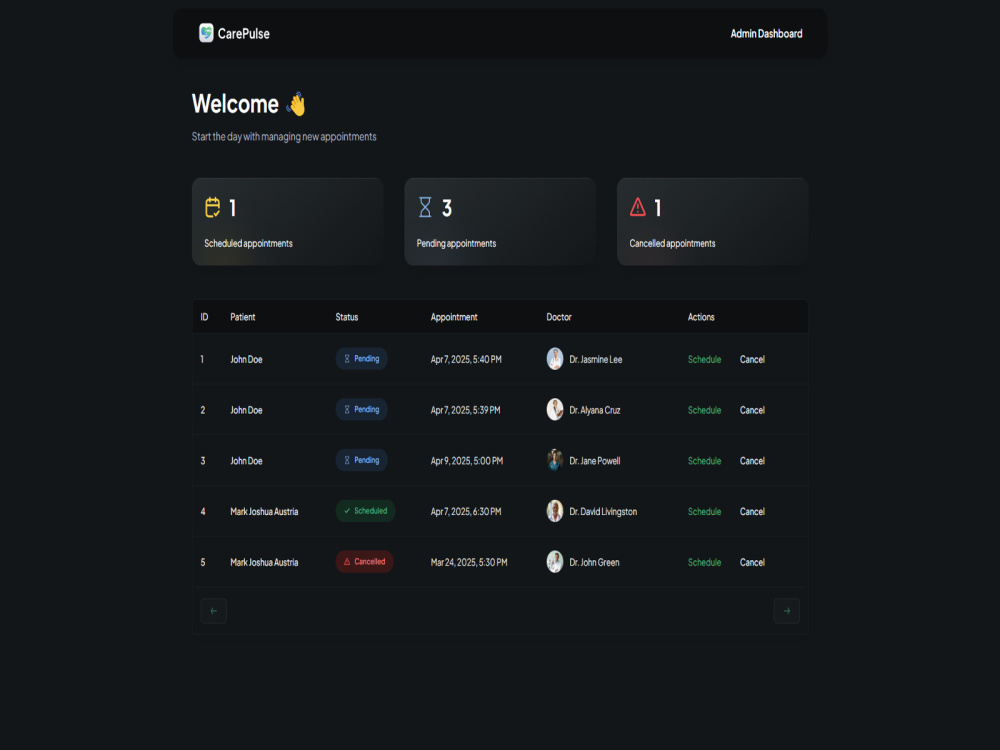Click Mark Joshua Austria in the Scheduled row

tap(264, 511)
